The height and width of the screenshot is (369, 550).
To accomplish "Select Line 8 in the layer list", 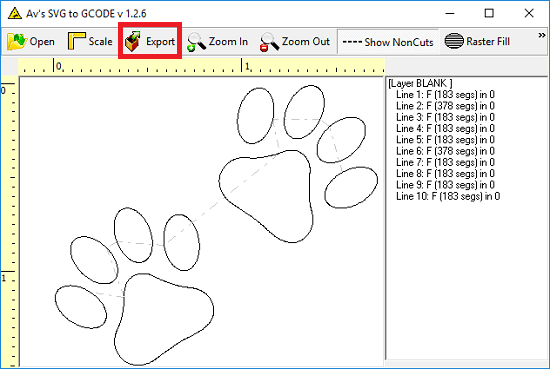I will click(445, 174).
